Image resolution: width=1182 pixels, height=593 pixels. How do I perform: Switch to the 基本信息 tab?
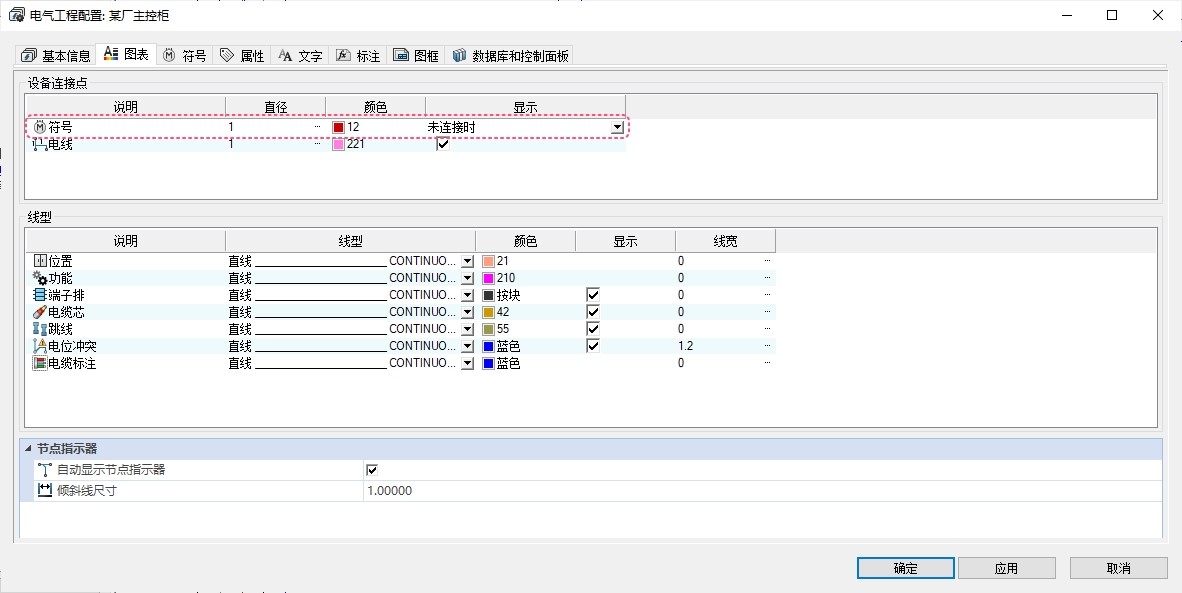pyautogui.click(x=57, y=56)
